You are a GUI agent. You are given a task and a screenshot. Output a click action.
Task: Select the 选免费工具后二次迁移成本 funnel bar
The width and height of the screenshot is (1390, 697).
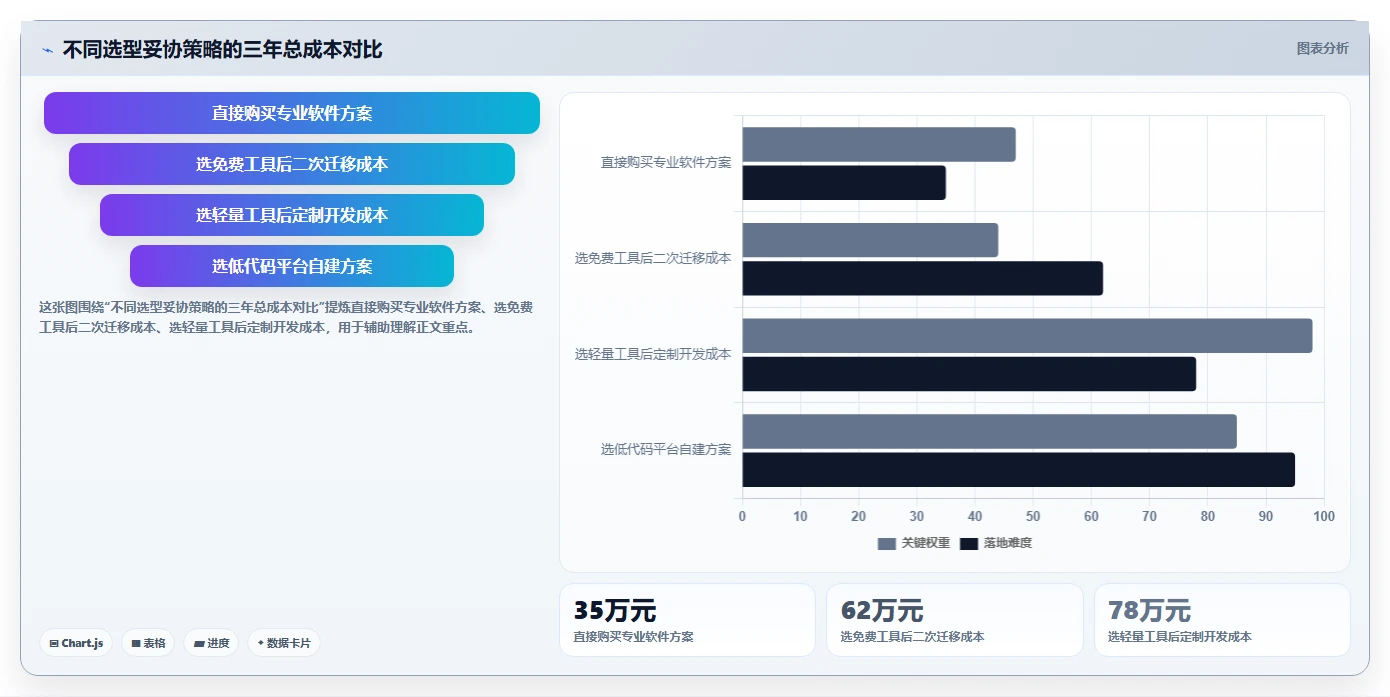pyautogui.click(x=292, y=164)
